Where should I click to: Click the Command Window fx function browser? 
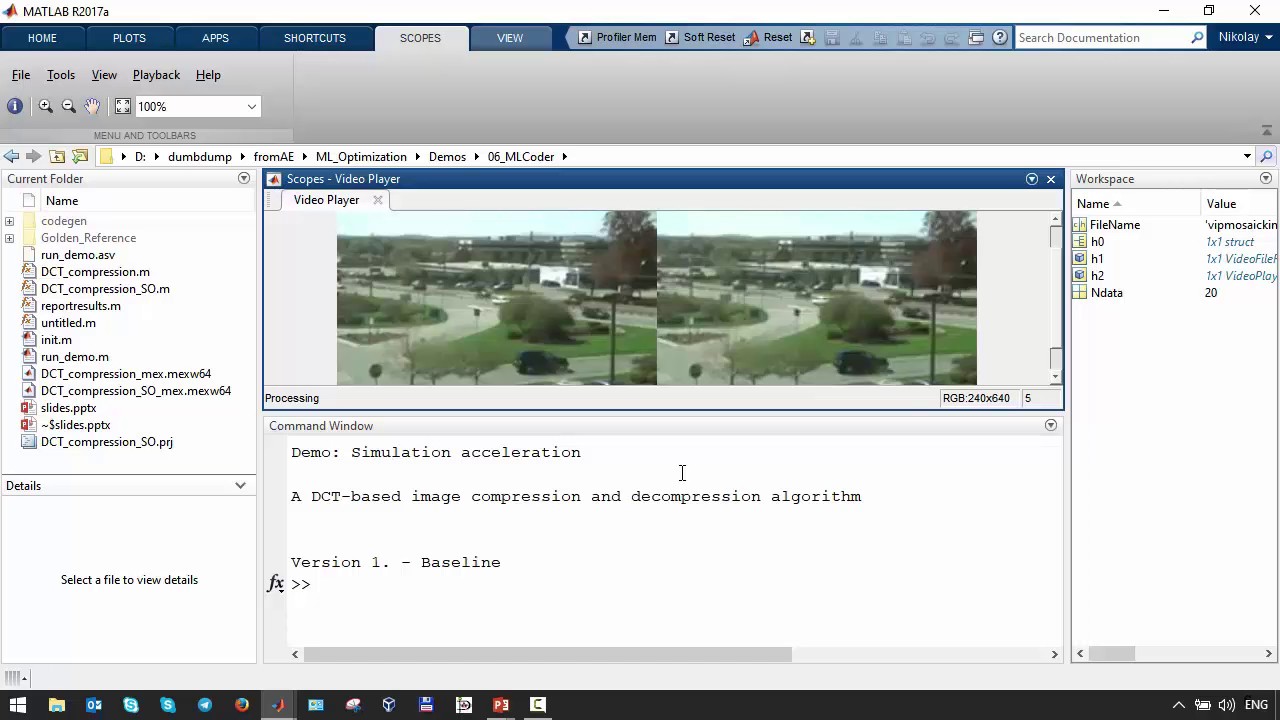point(276,584)
